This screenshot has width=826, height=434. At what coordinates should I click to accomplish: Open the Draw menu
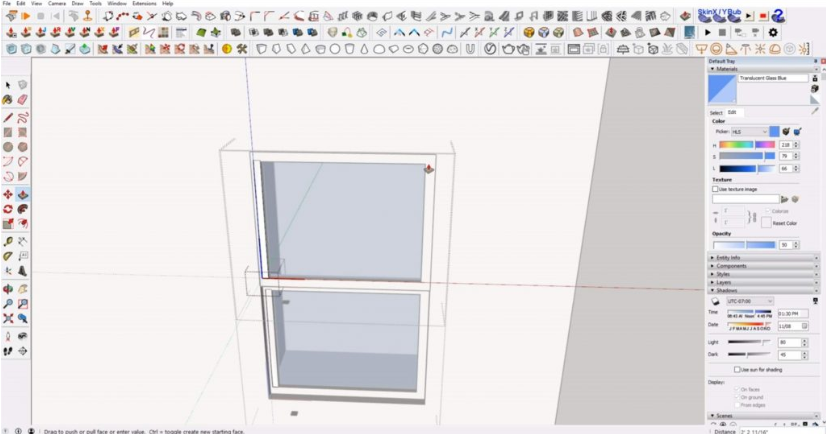[x=77, y=3]
